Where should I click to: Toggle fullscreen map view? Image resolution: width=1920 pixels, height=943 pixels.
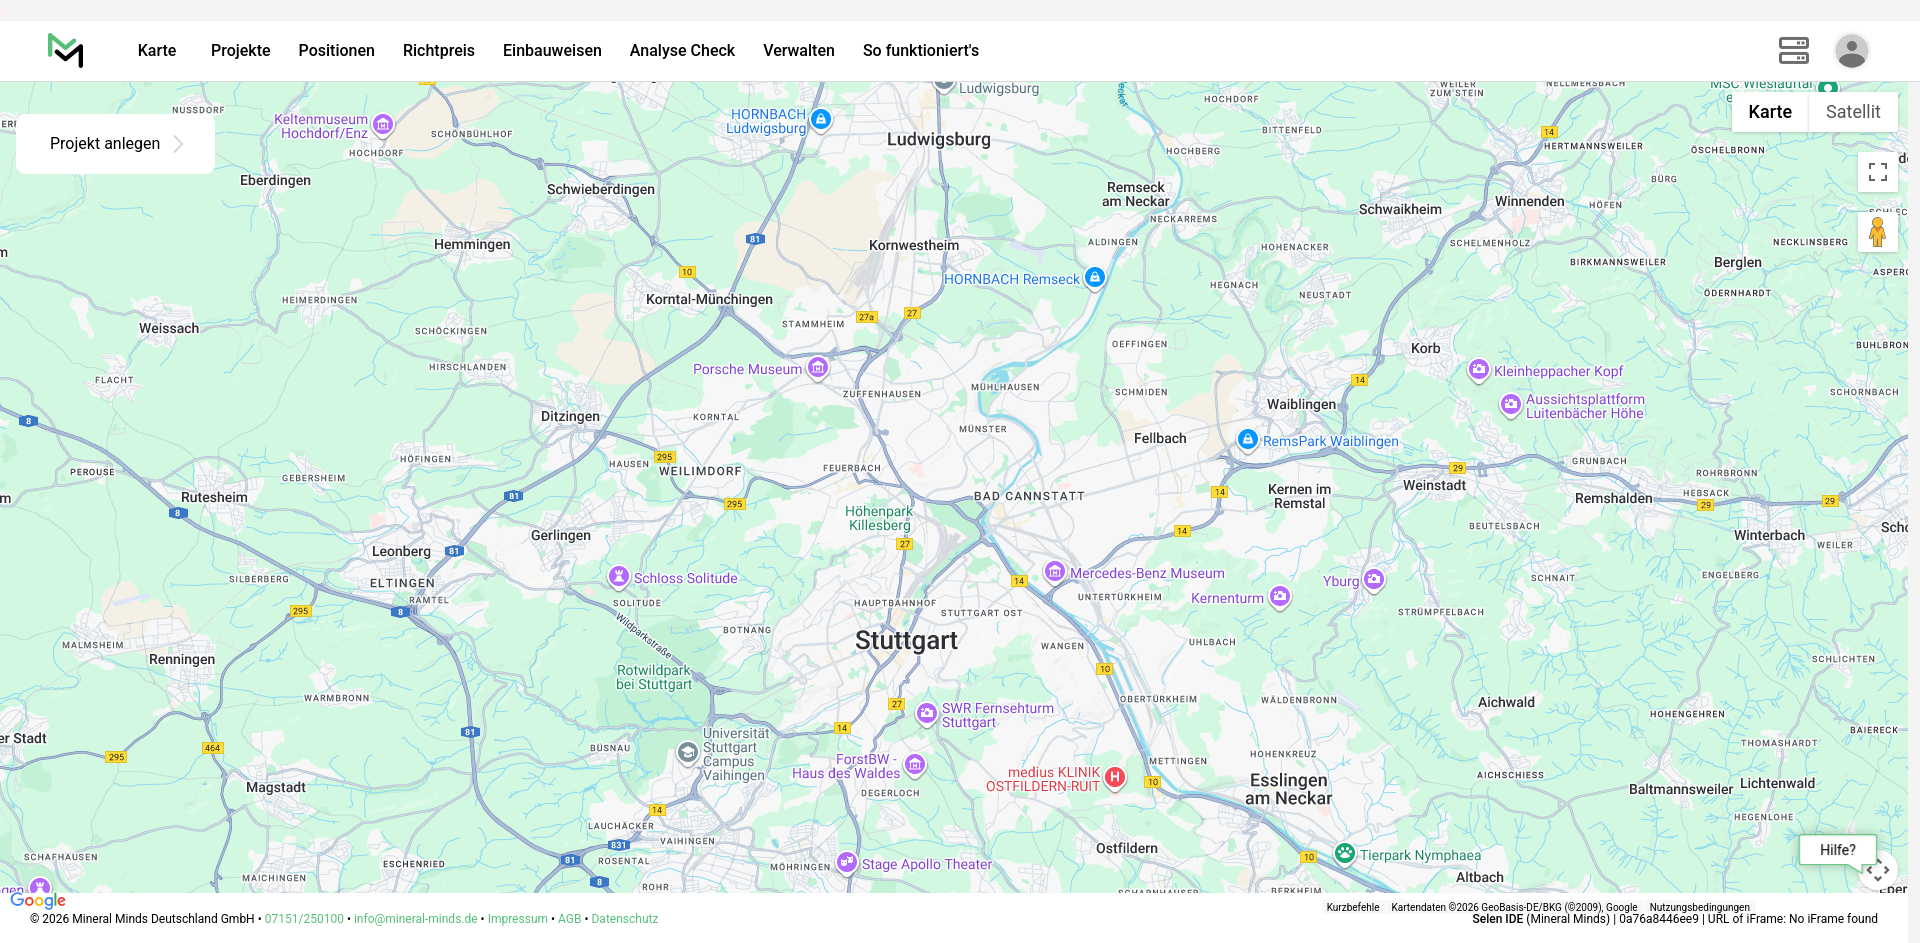pyautogui.click(x=1877, y=172)
